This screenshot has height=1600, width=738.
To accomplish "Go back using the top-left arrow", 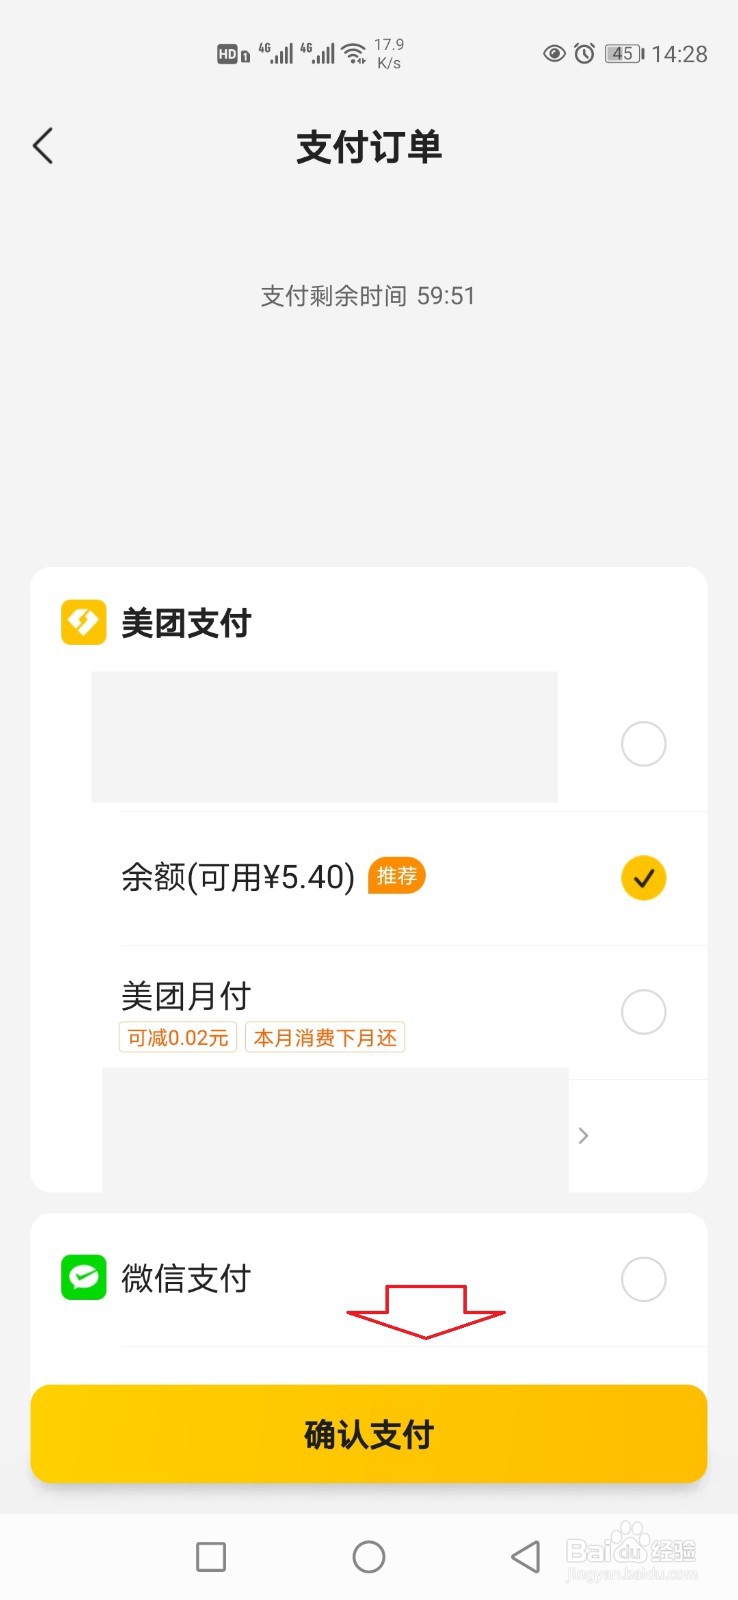I will (x=42, y=146).
